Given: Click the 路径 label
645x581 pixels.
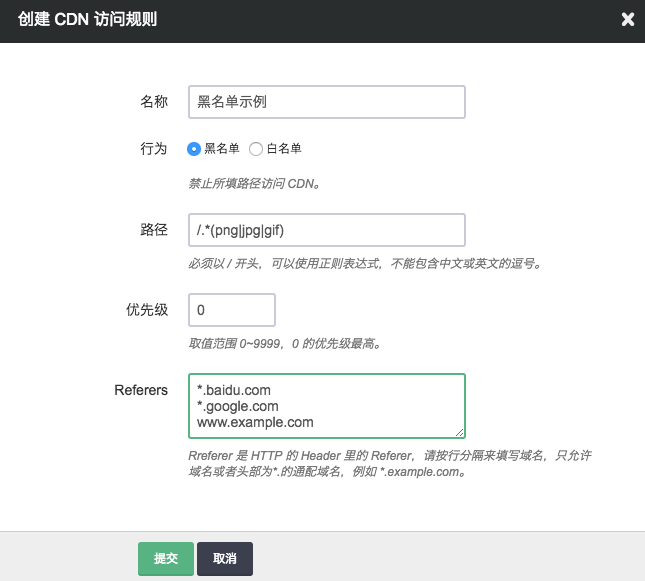Looking at the screenshot, I should 153,230.
